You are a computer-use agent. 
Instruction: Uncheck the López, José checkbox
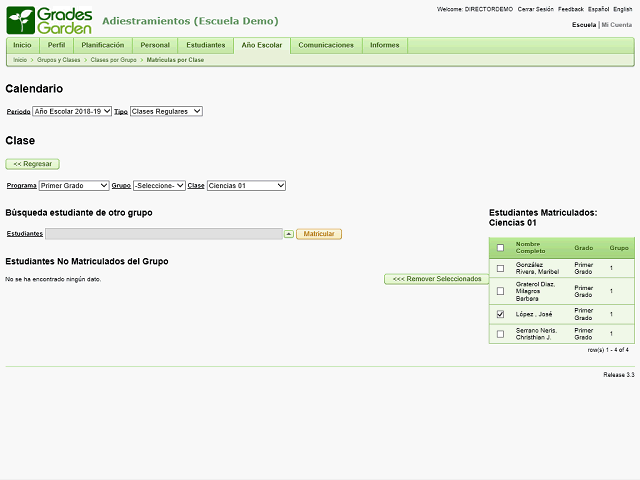point(500,314)
